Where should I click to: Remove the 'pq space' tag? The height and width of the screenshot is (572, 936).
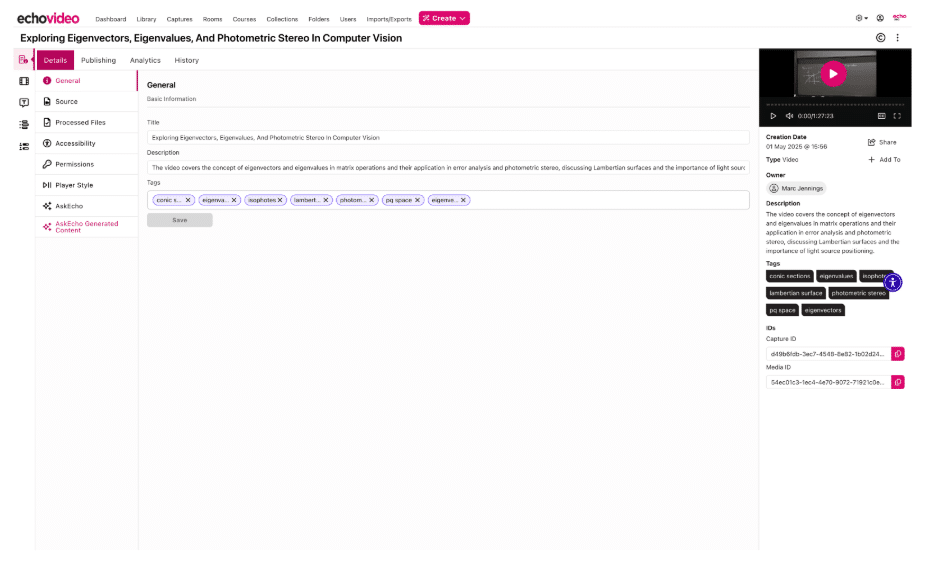click(x=417, y=200)
